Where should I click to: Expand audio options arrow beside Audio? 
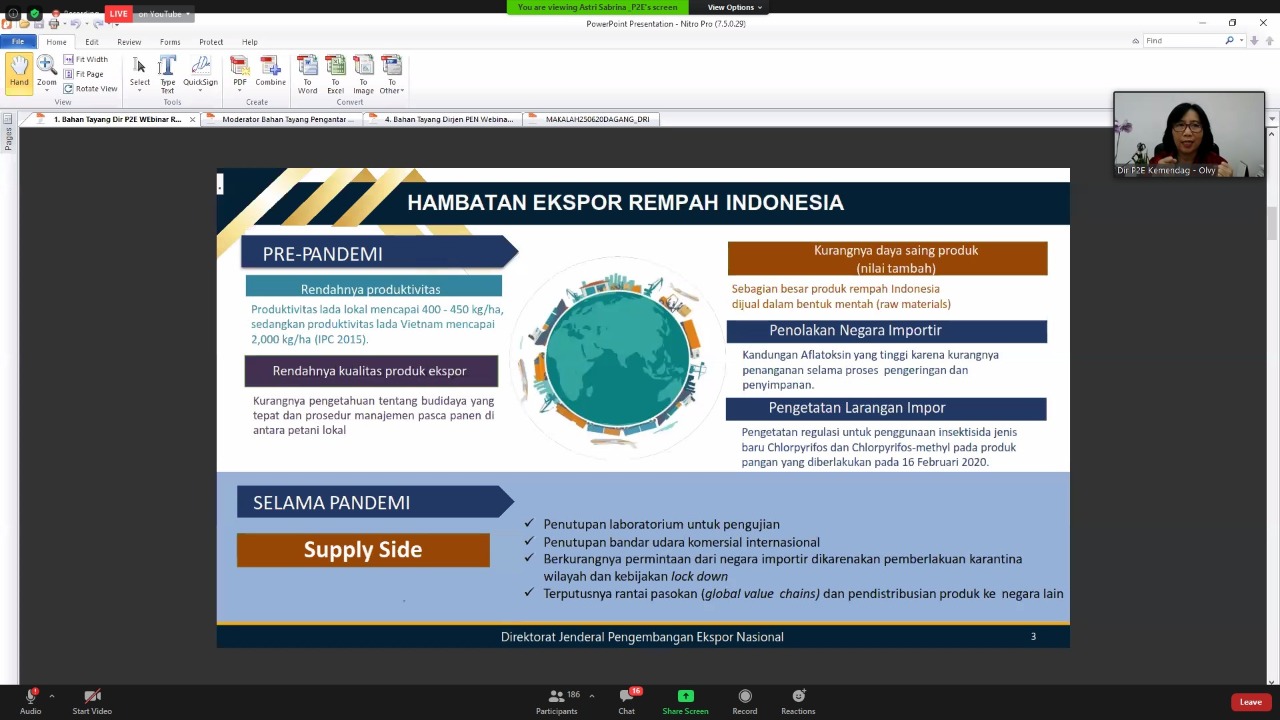pos(51,696)
